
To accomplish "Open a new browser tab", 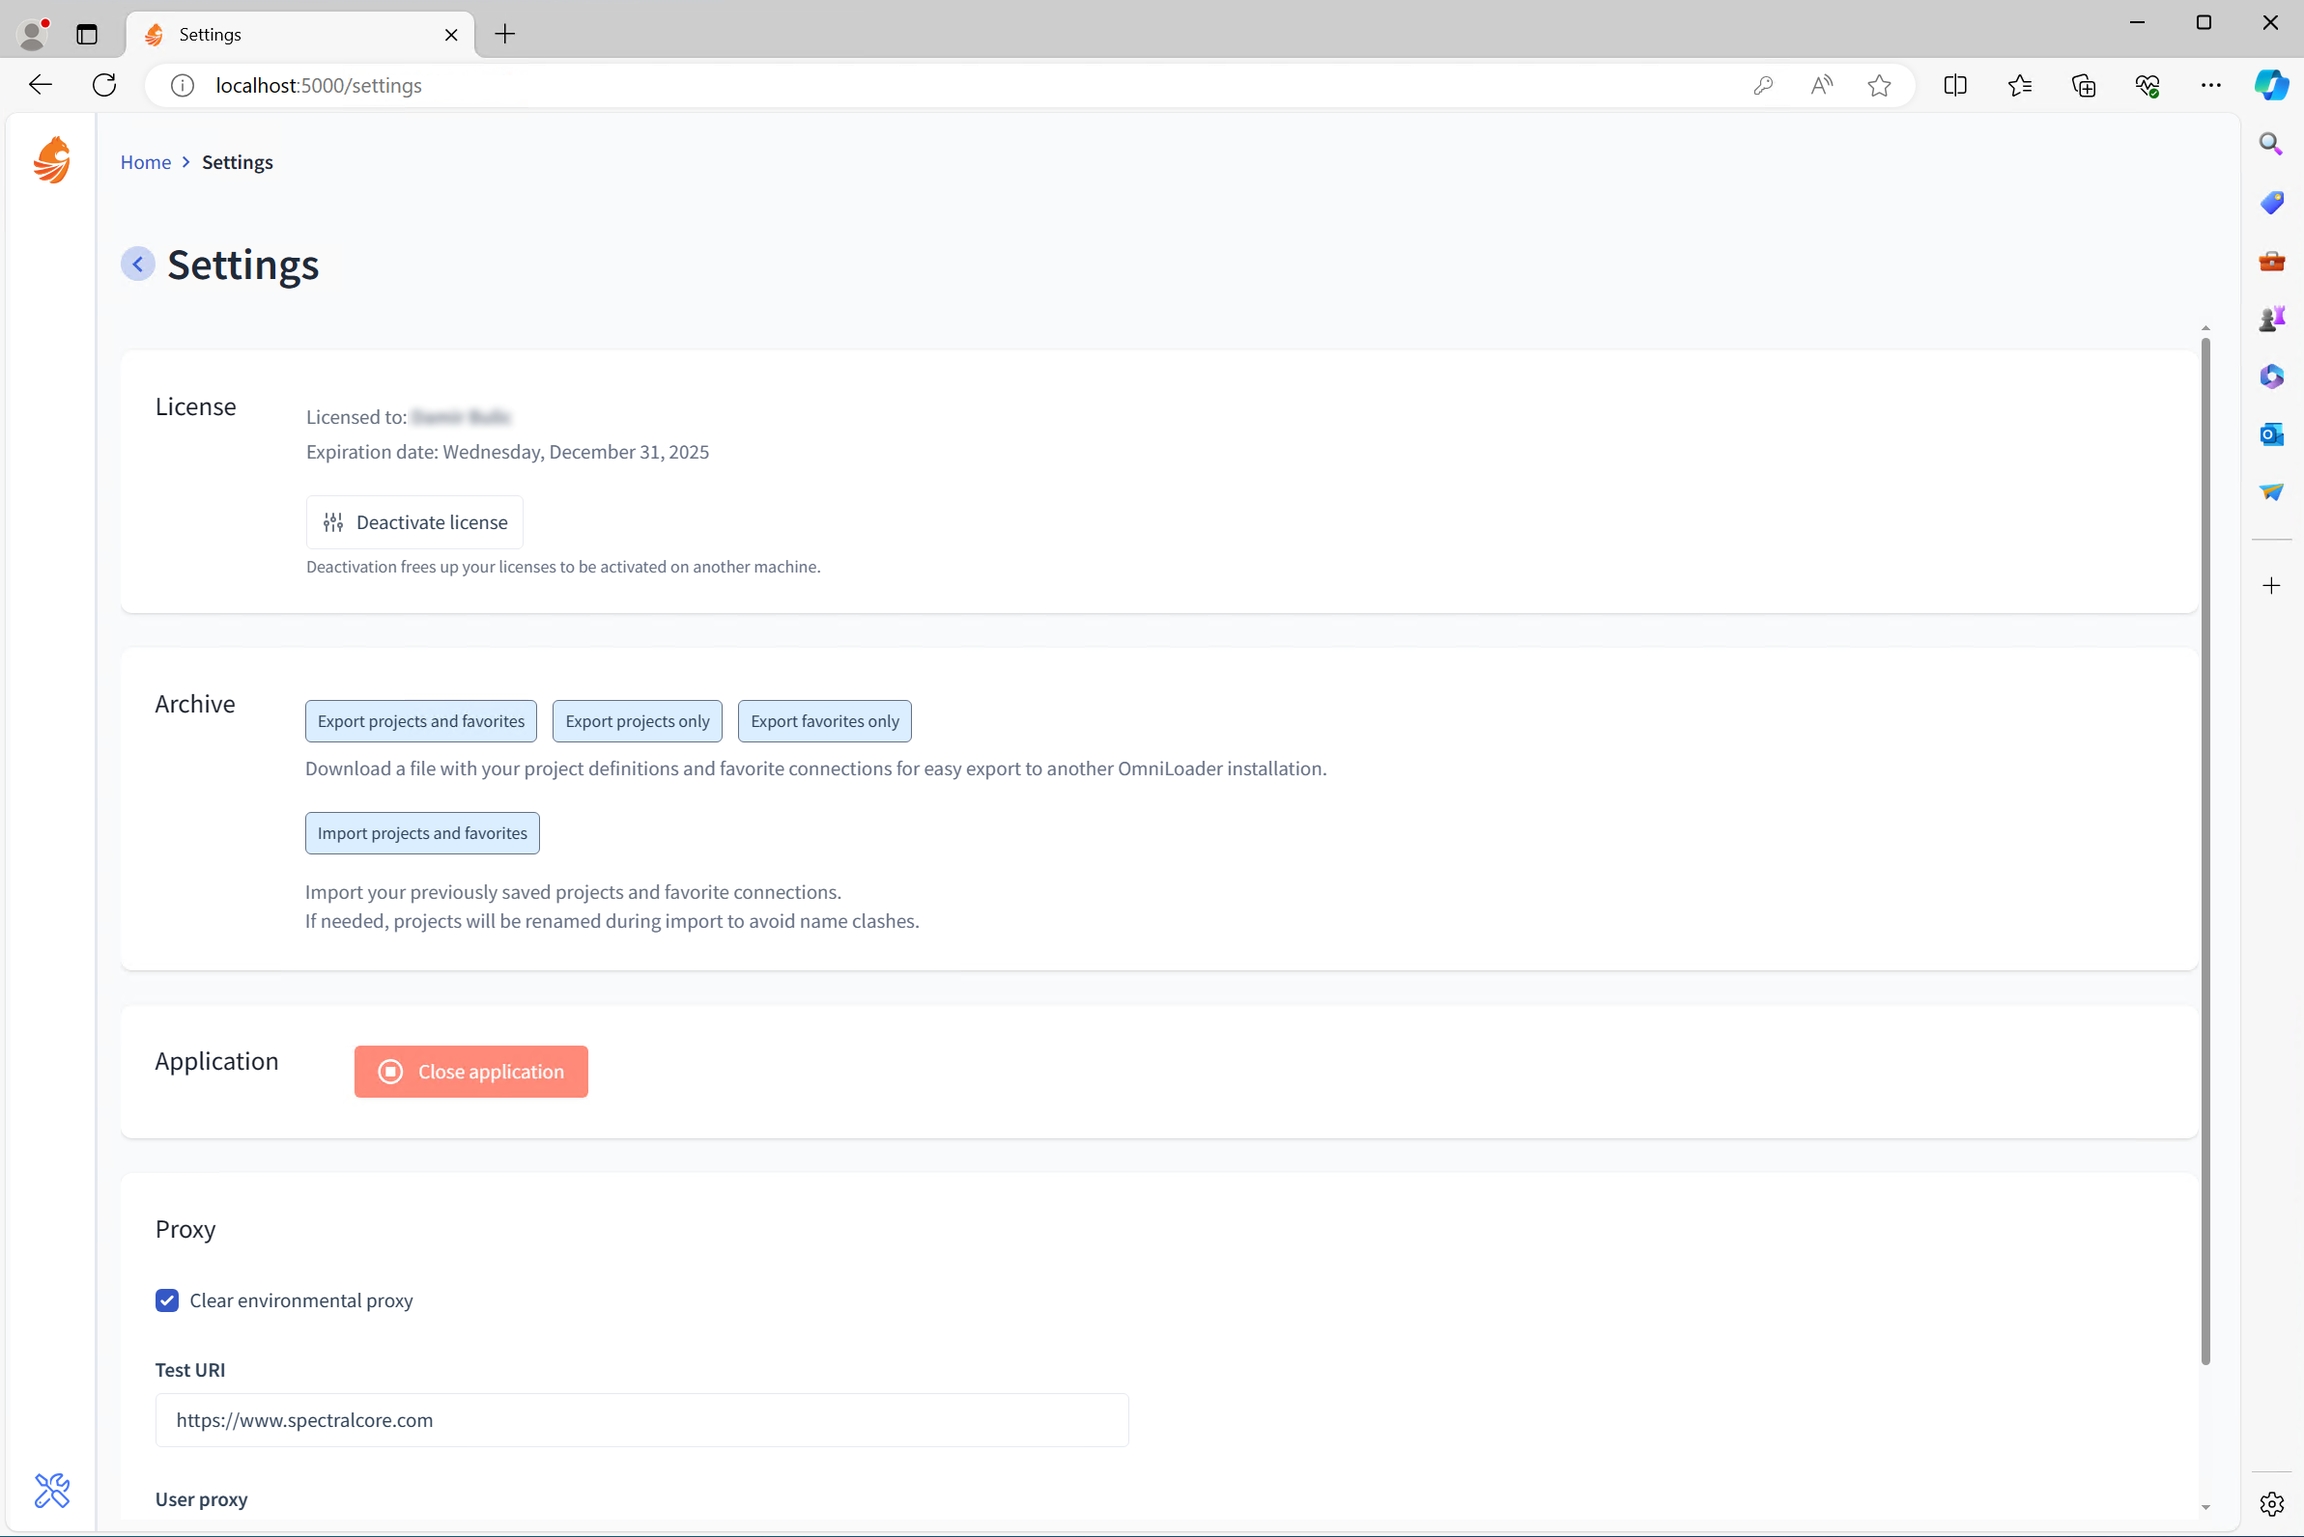I will coord(505,35).
